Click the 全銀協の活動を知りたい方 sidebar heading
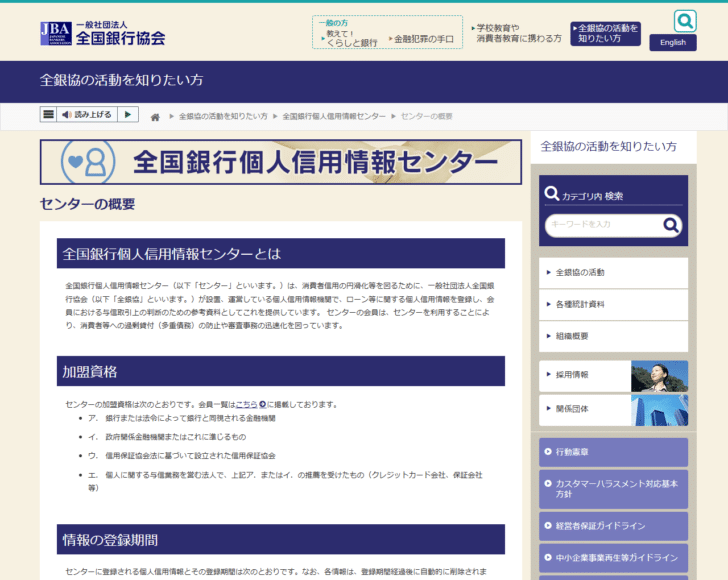 609,147
